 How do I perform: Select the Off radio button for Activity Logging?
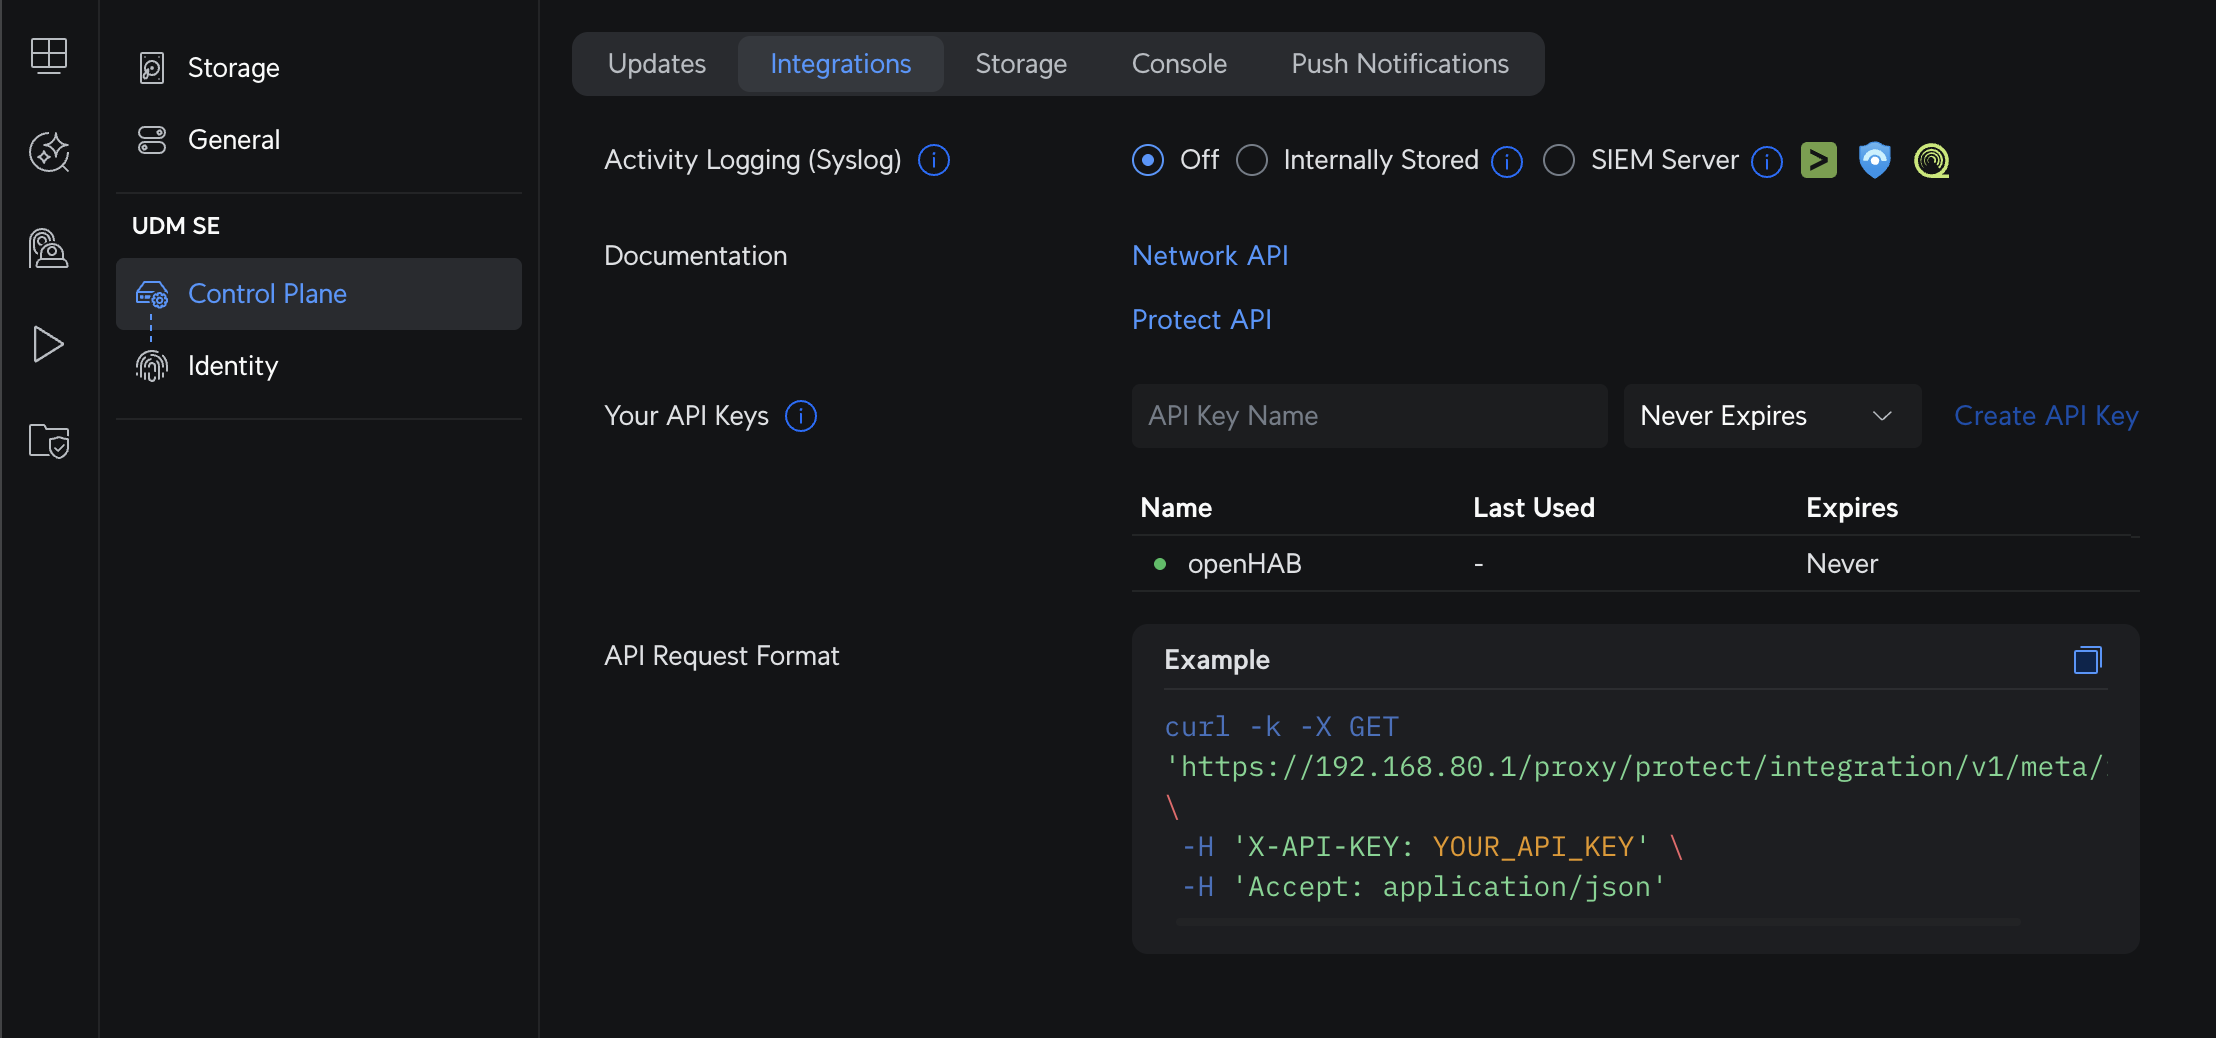pos(1147,160)
